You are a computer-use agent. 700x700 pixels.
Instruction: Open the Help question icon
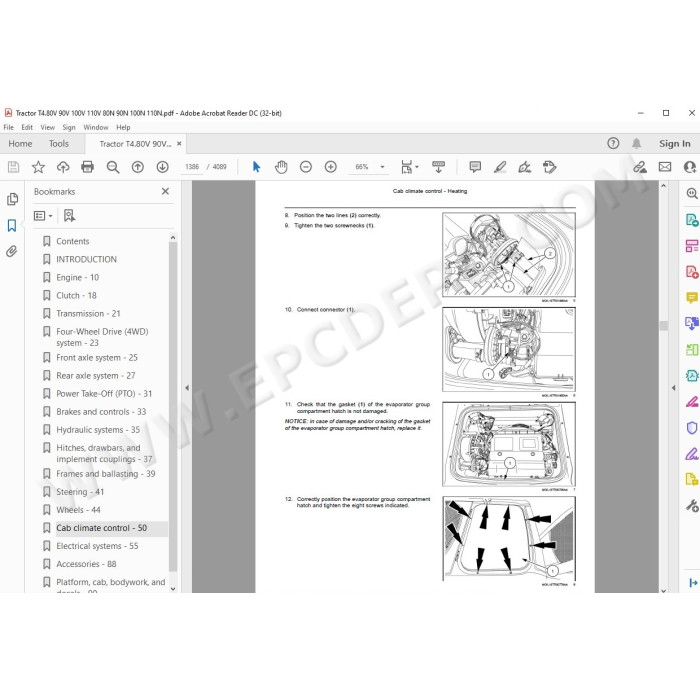pyautogui.click(x=613, y=143)
